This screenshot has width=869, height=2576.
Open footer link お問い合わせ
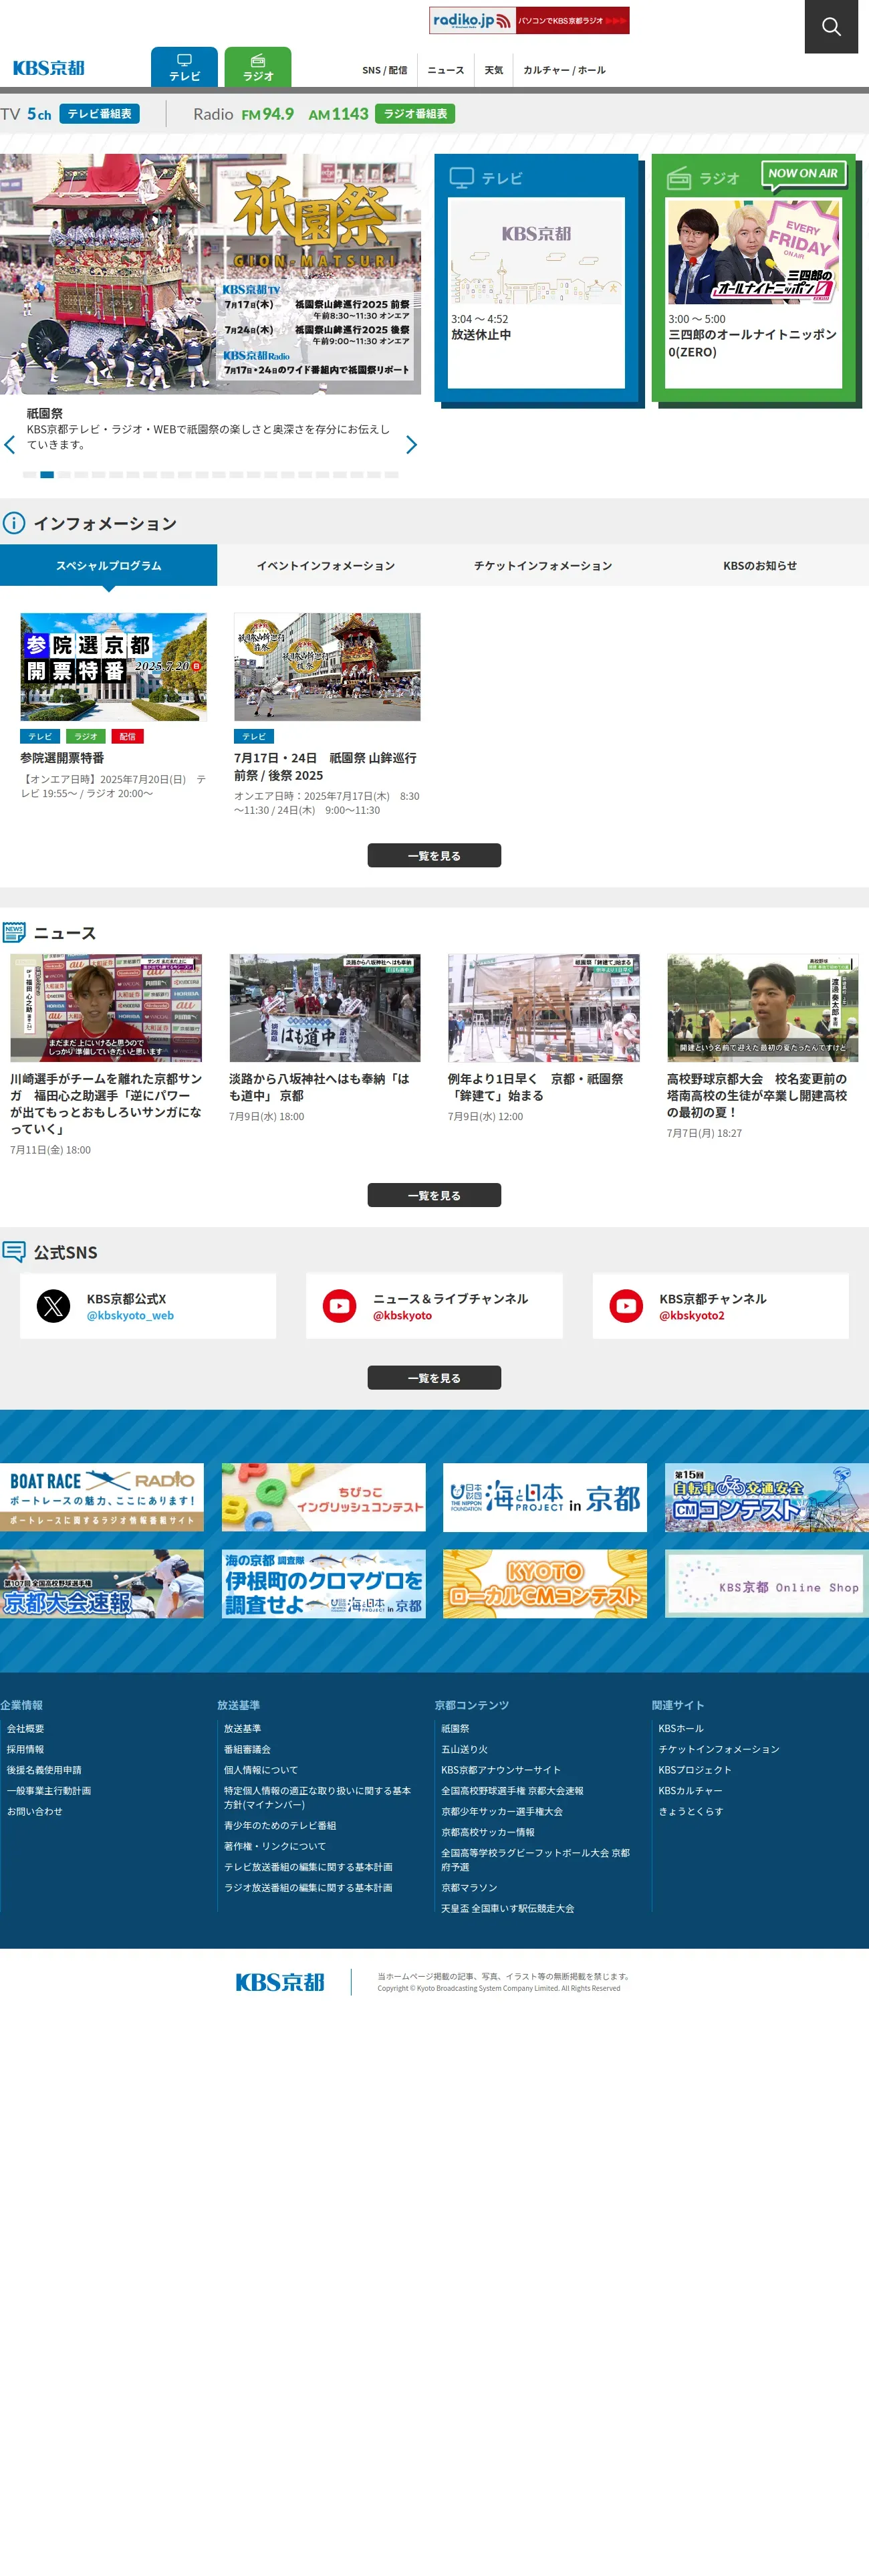click(35, 1811)
